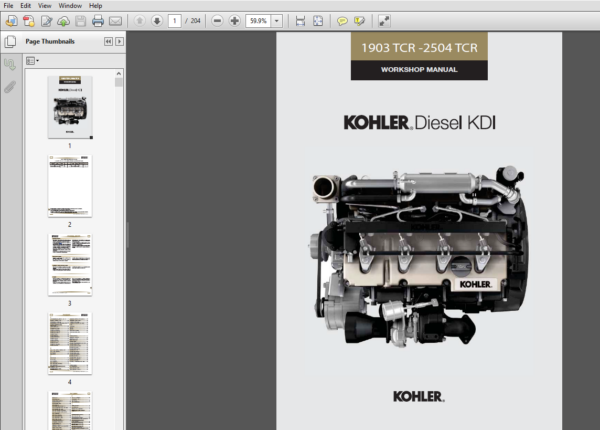Go to previous page arrow

140,21
